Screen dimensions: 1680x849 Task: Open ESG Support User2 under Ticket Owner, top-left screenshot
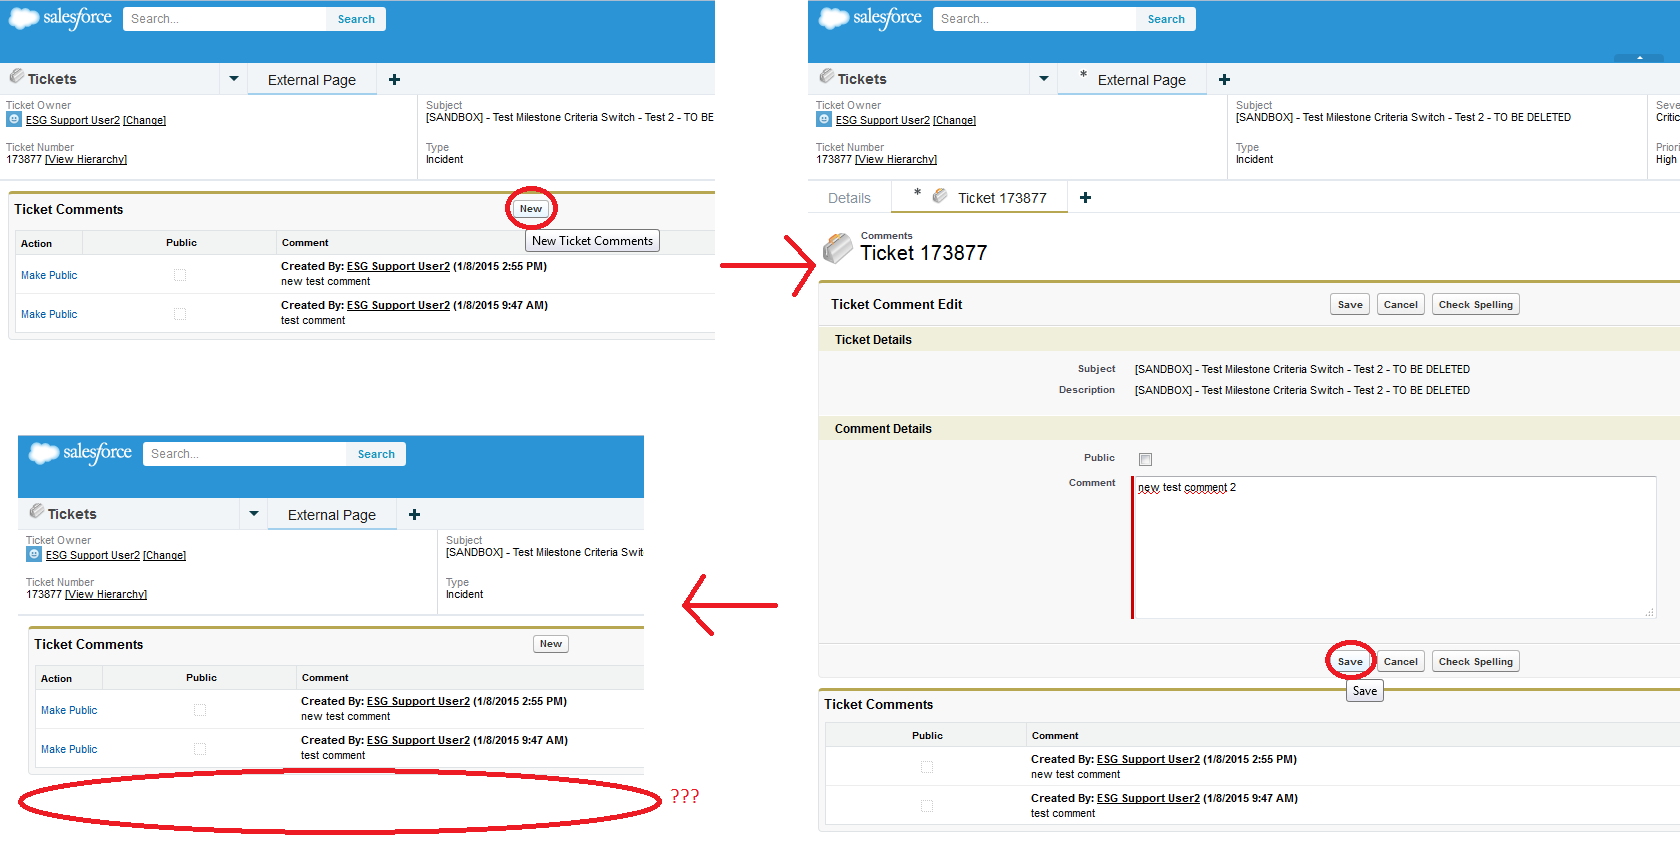pos(73,120)
